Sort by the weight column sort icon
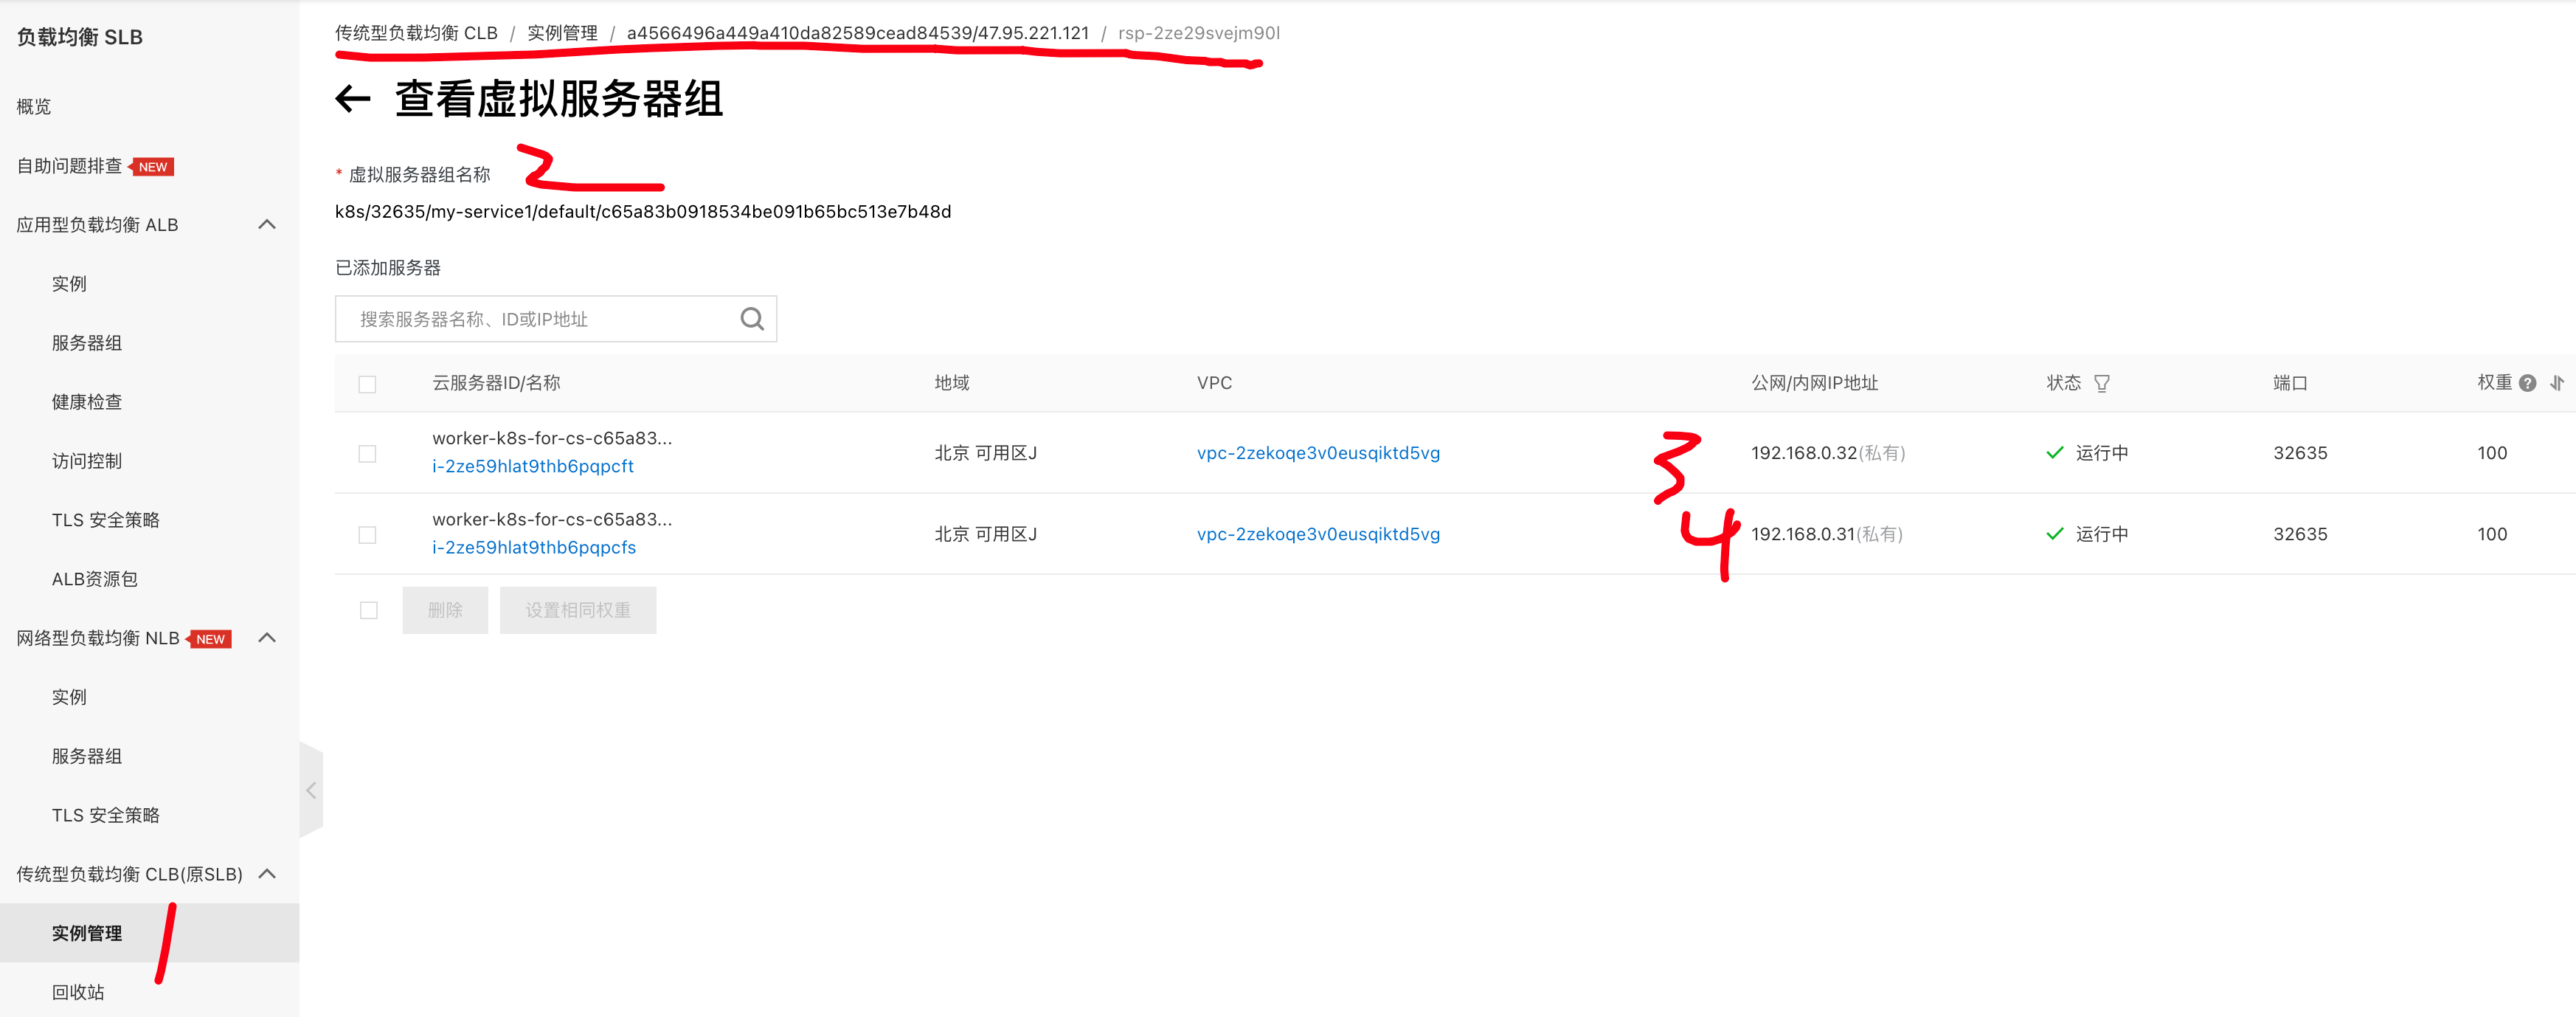The height and width of the screenshot is (1017, 2576). [x=2556, y=383]
